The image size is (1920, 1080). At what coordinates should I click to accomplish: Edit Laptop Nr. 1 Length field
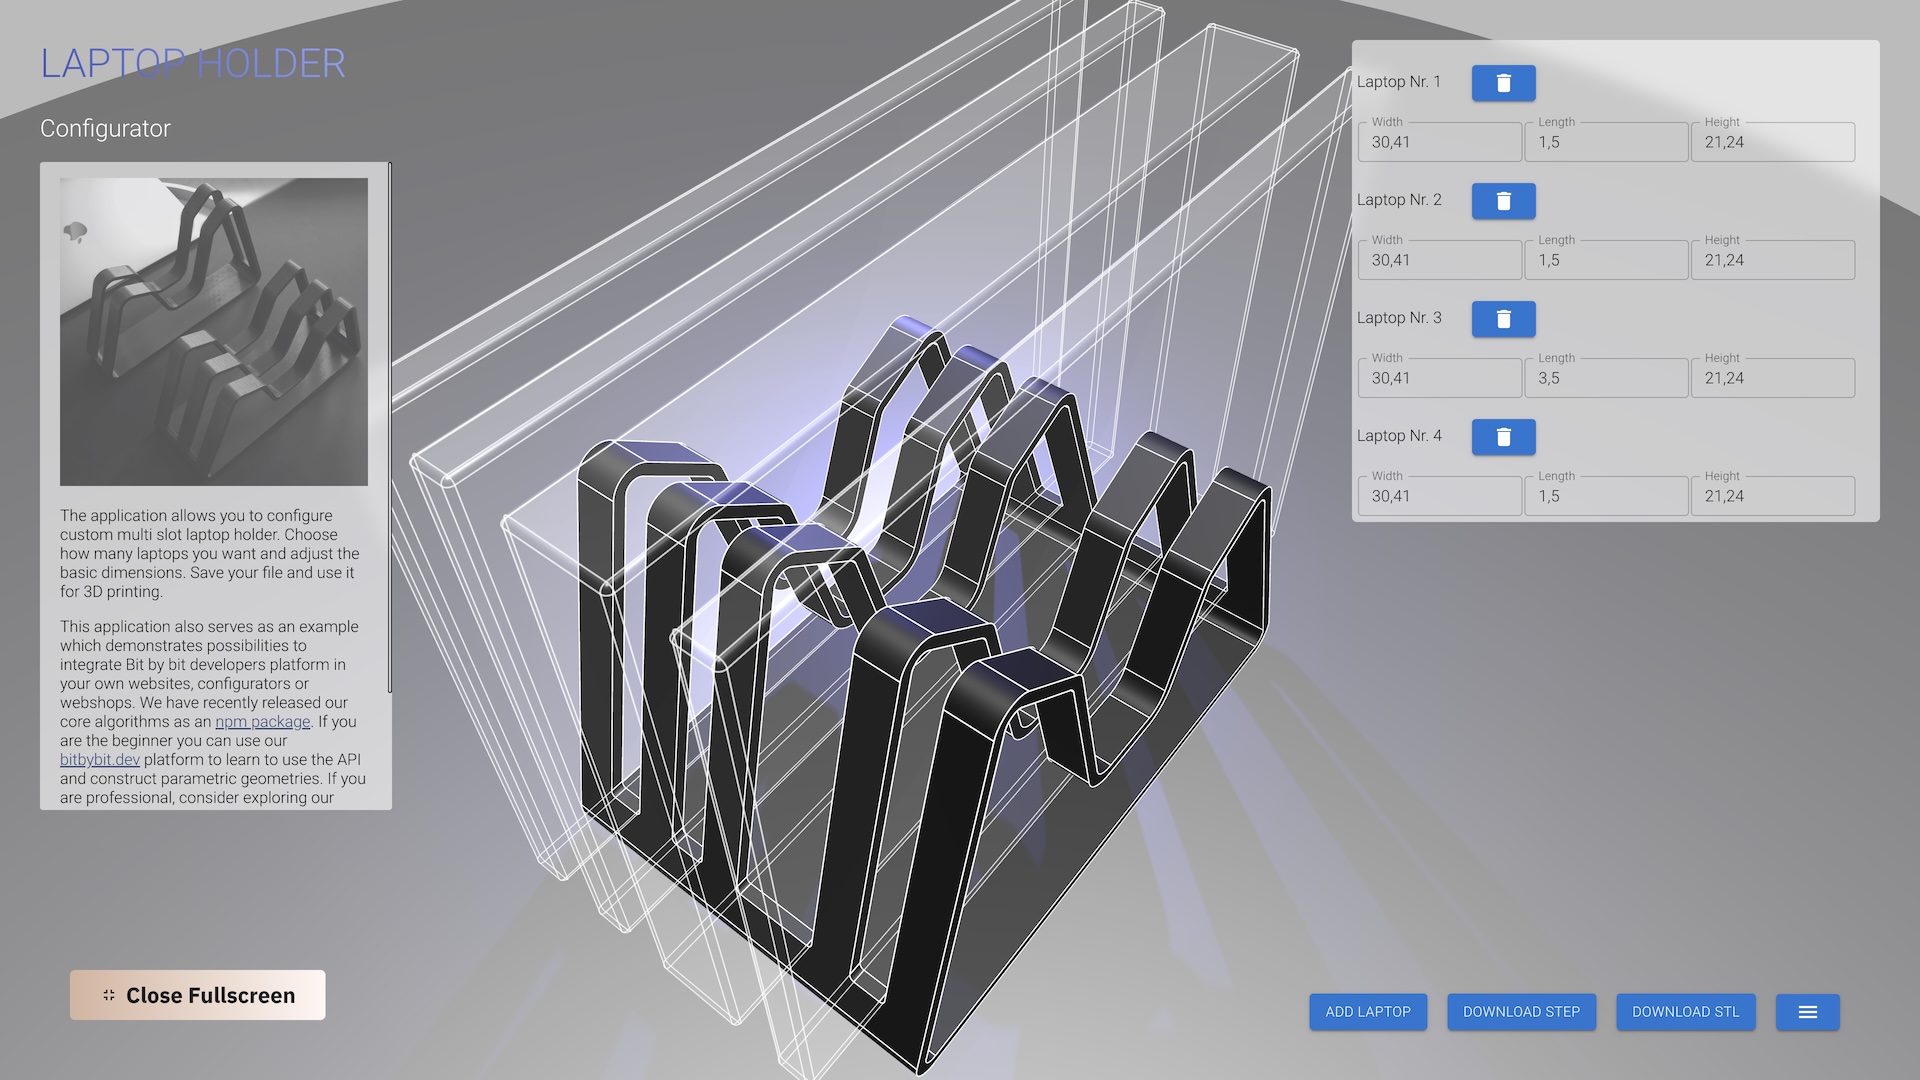(x=1606, y=142)
